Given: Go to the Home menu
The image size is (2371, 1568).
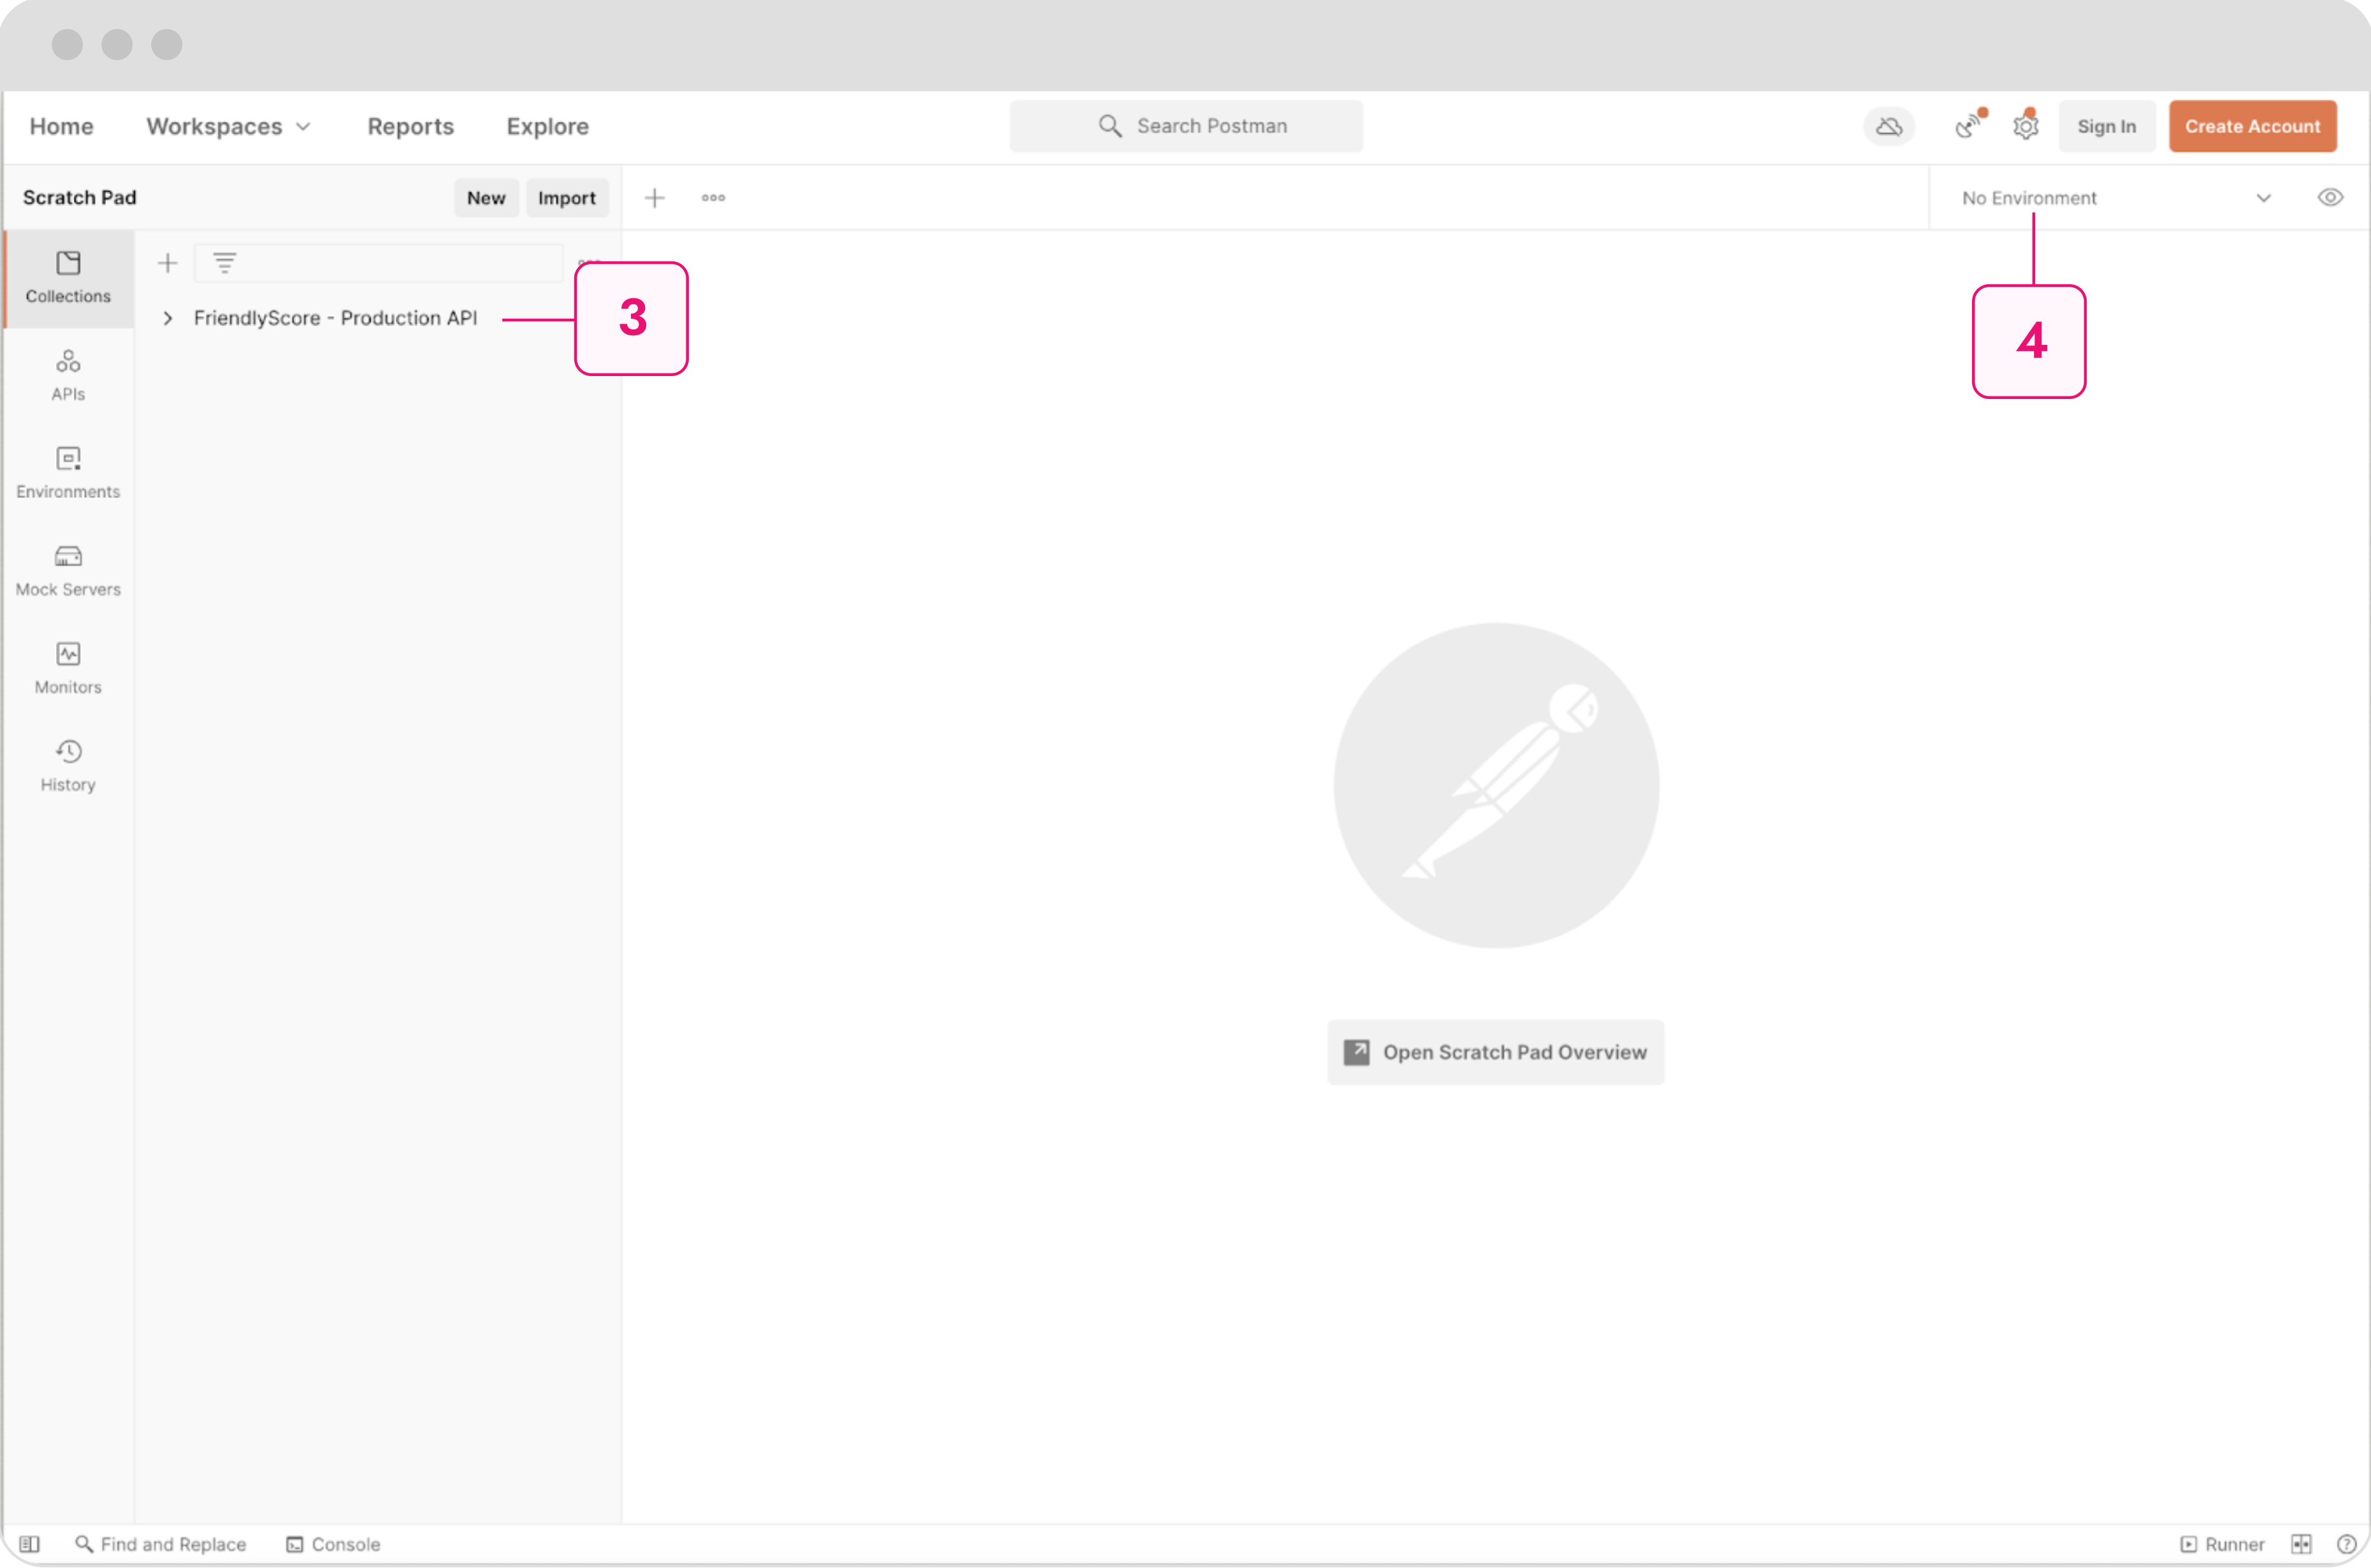Looking at the screenshot, I should coord(61,126).
